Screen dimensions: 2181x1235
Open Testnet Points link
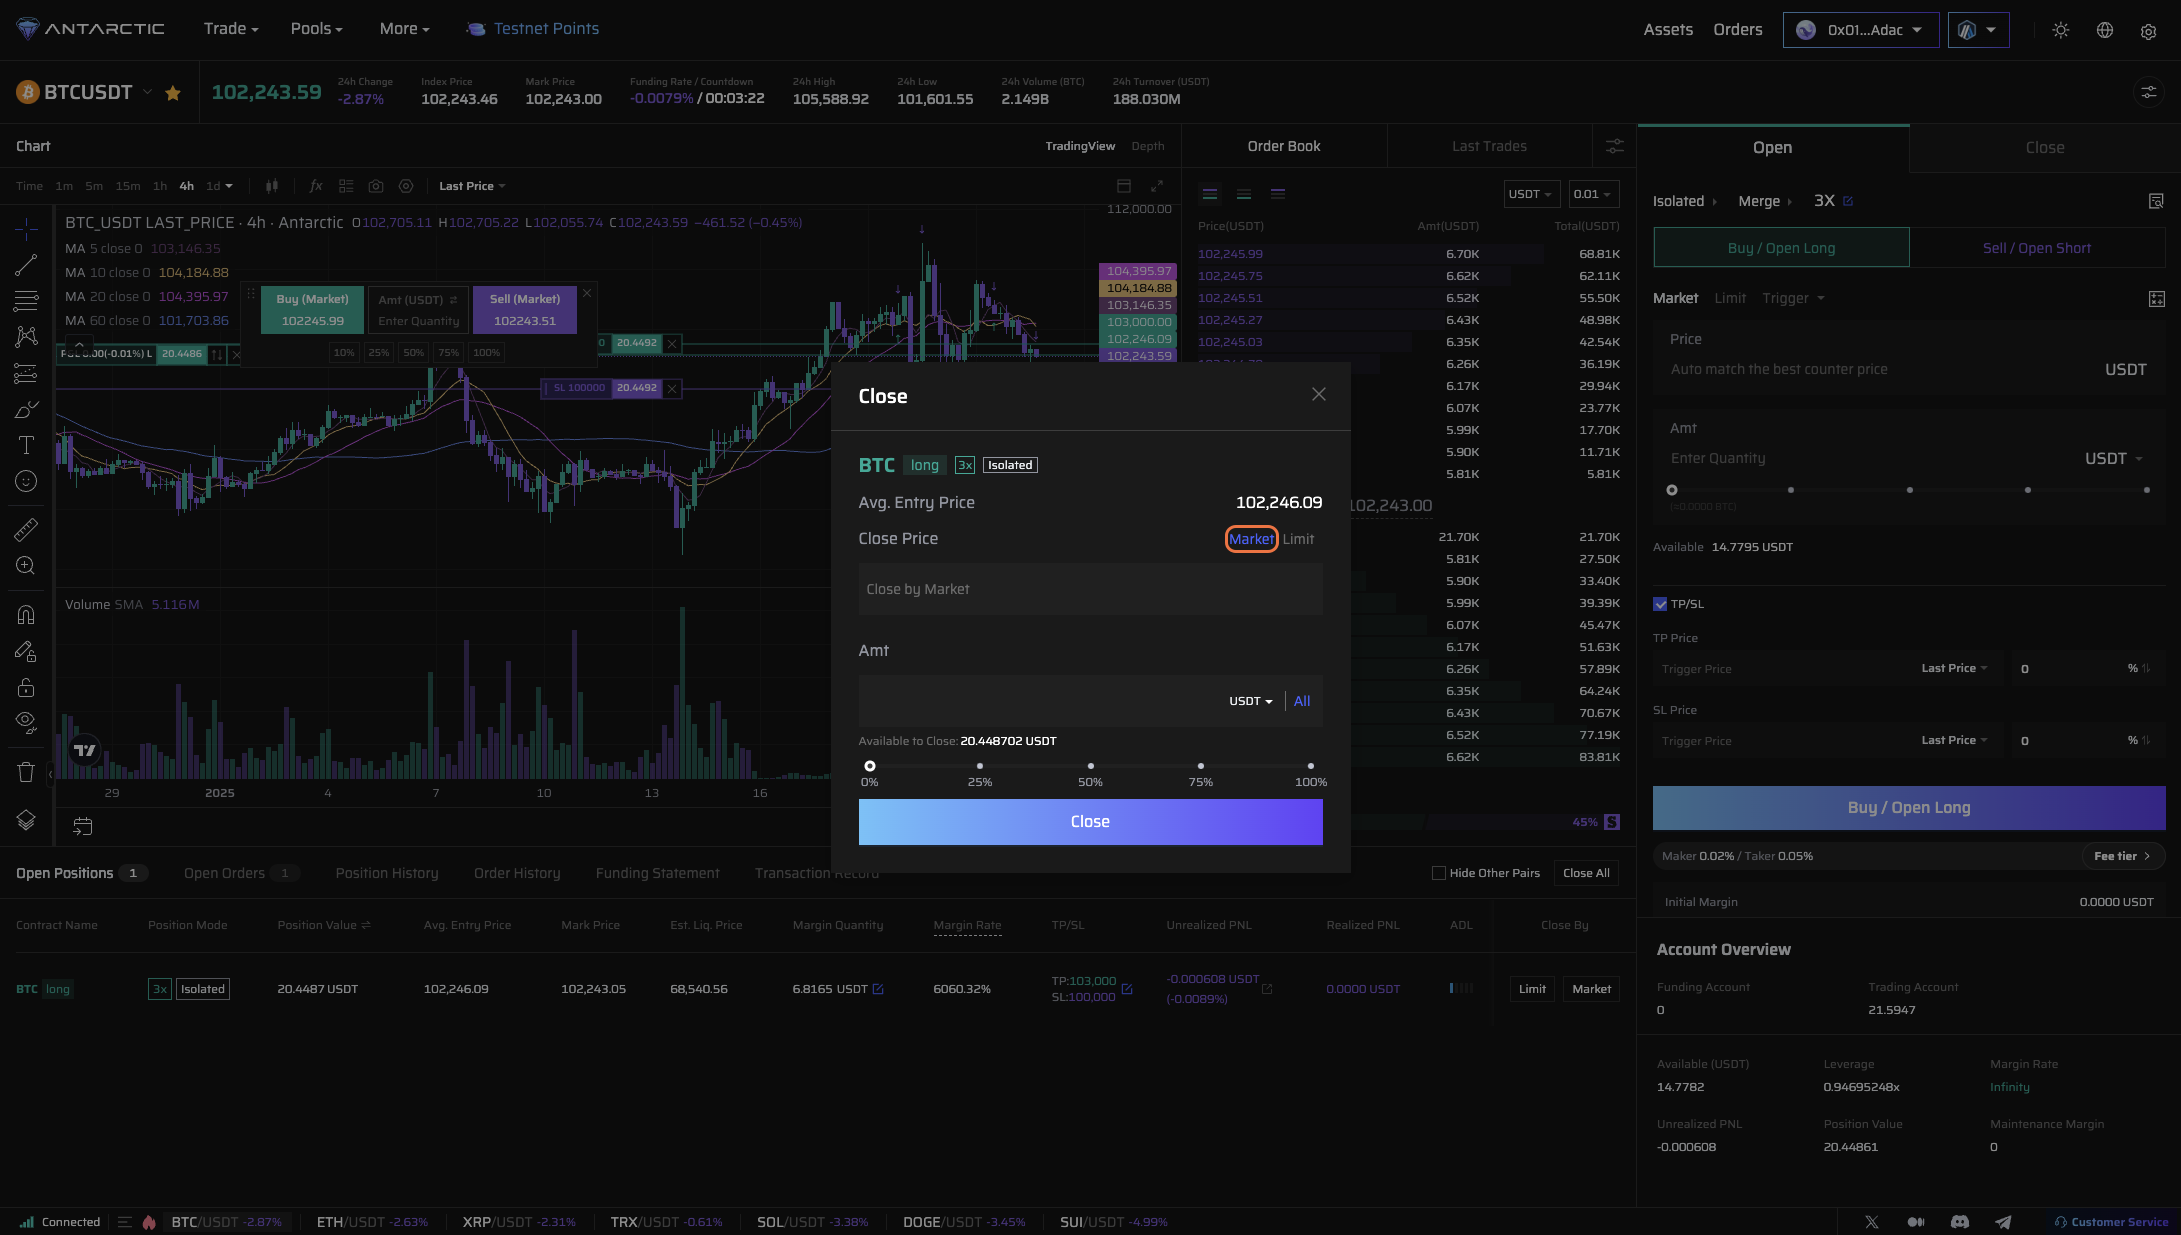pyautogui.click(x=533, y=29)
